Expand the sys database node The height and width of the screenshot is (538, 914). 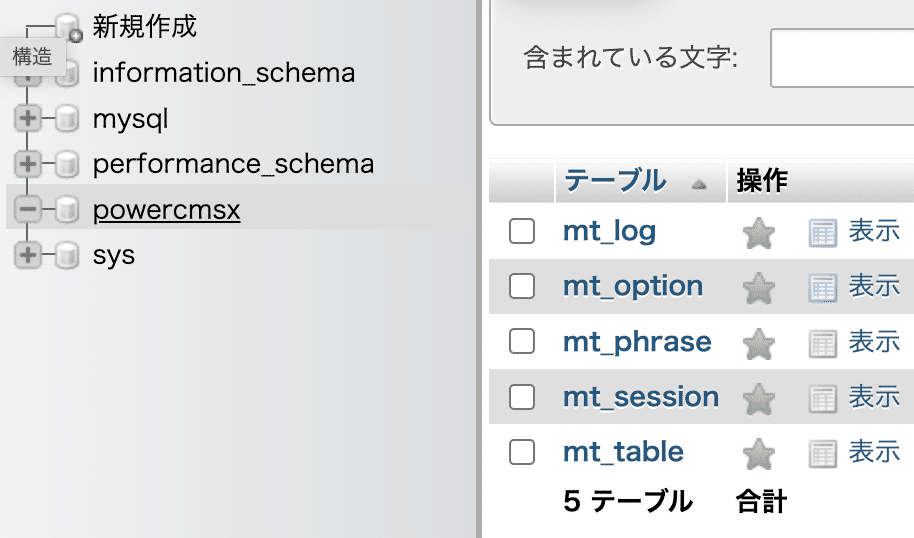coord(27,255)
